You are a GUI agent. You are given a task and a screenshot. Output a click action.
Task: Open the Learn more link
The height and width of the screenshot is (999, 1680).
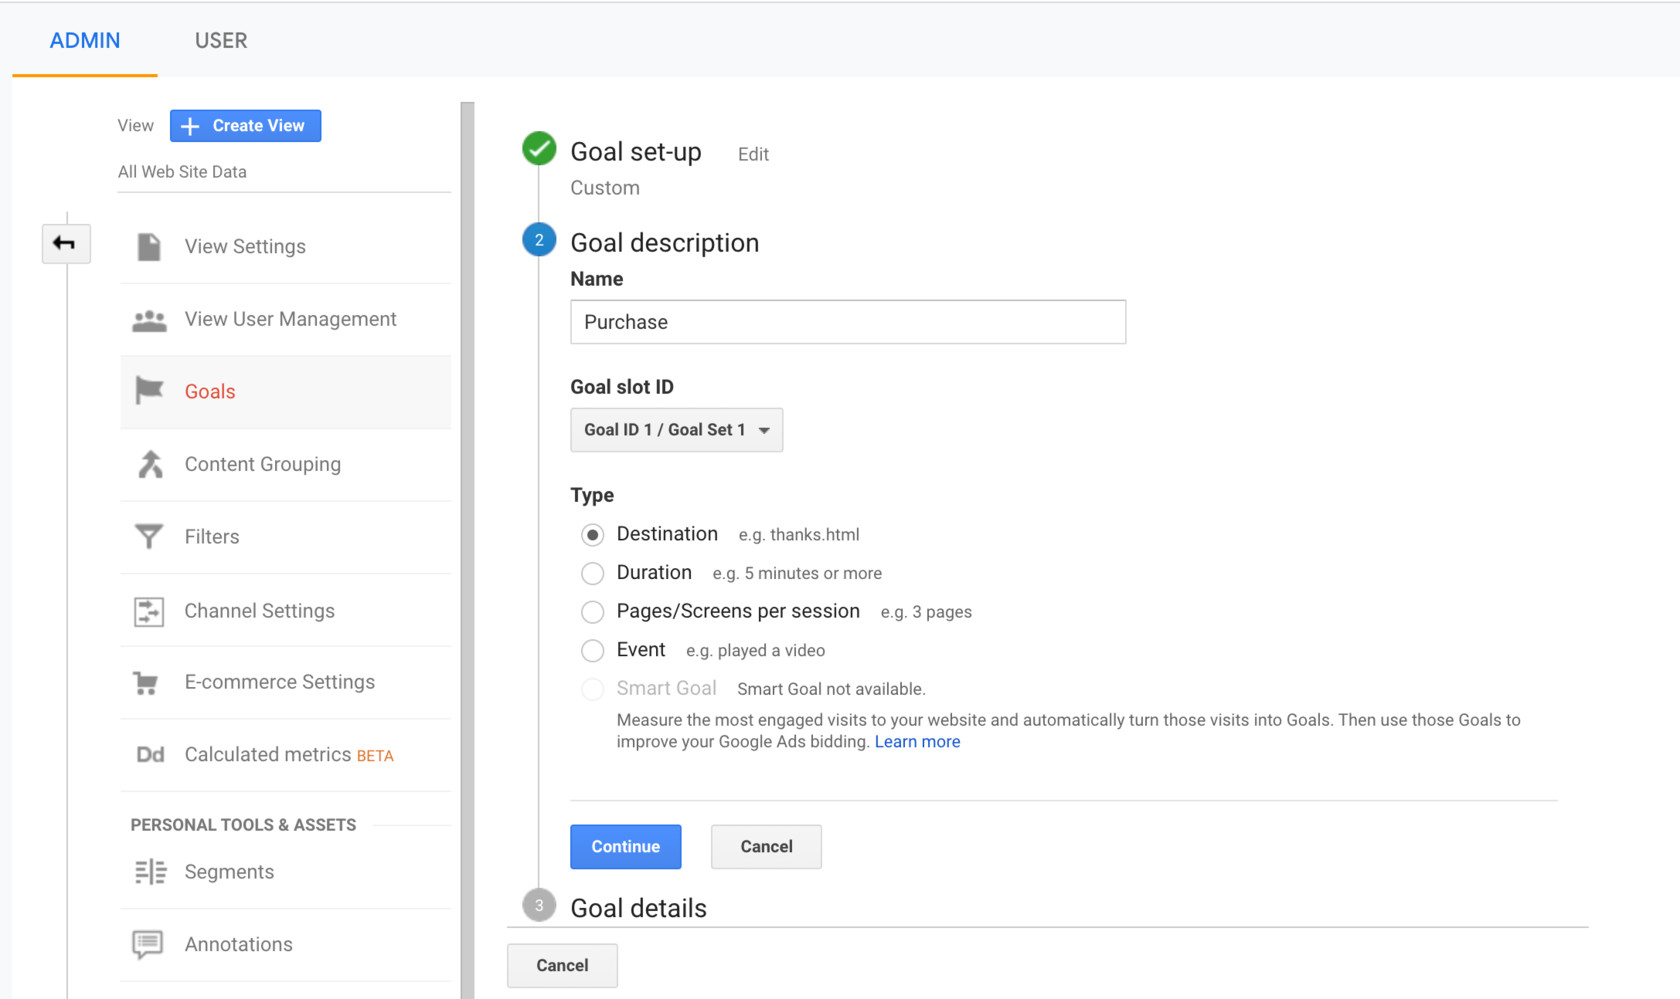tap(917, 742)
